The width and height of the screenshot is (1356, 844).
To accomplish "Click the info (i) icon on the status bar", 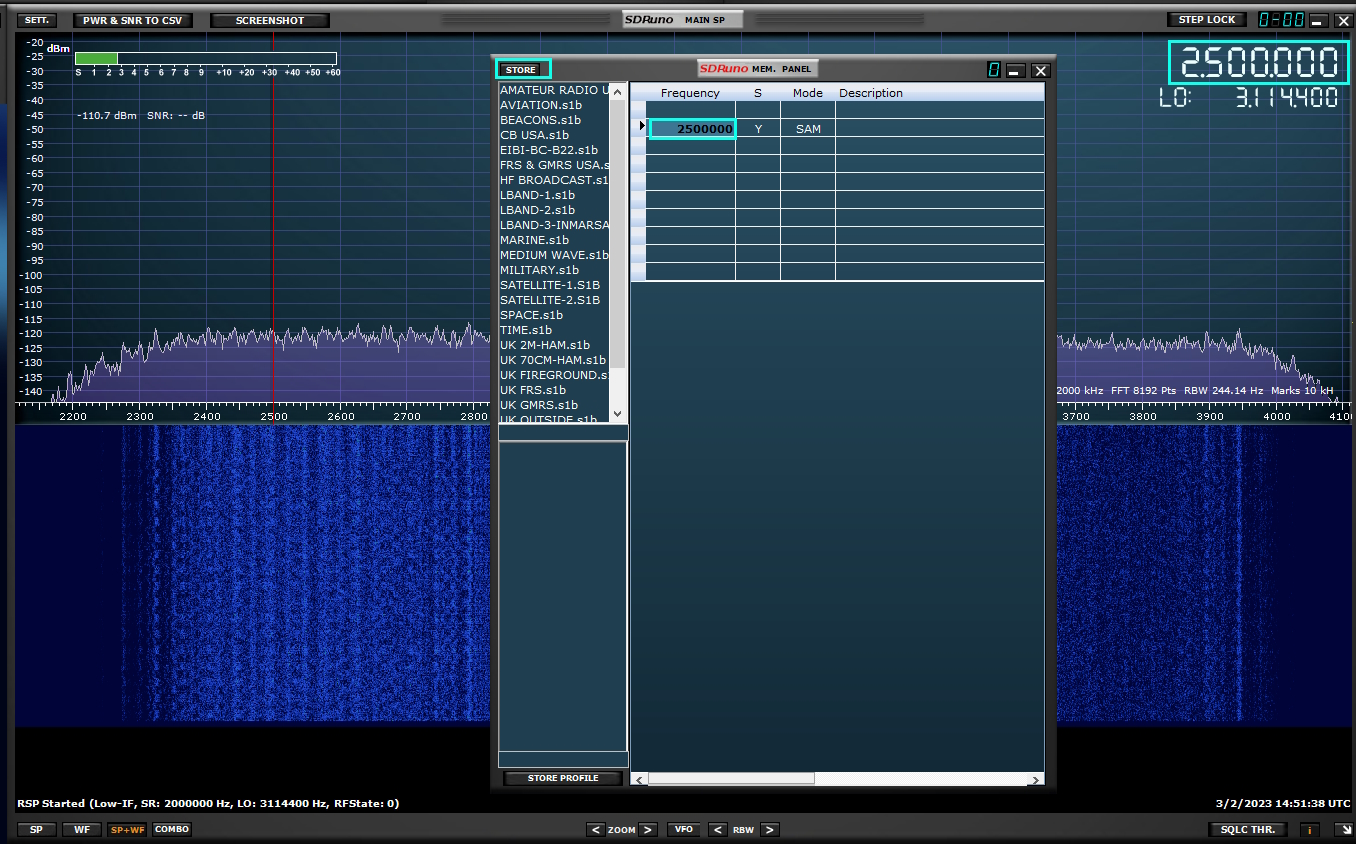I will click(x=1309, y=829).
